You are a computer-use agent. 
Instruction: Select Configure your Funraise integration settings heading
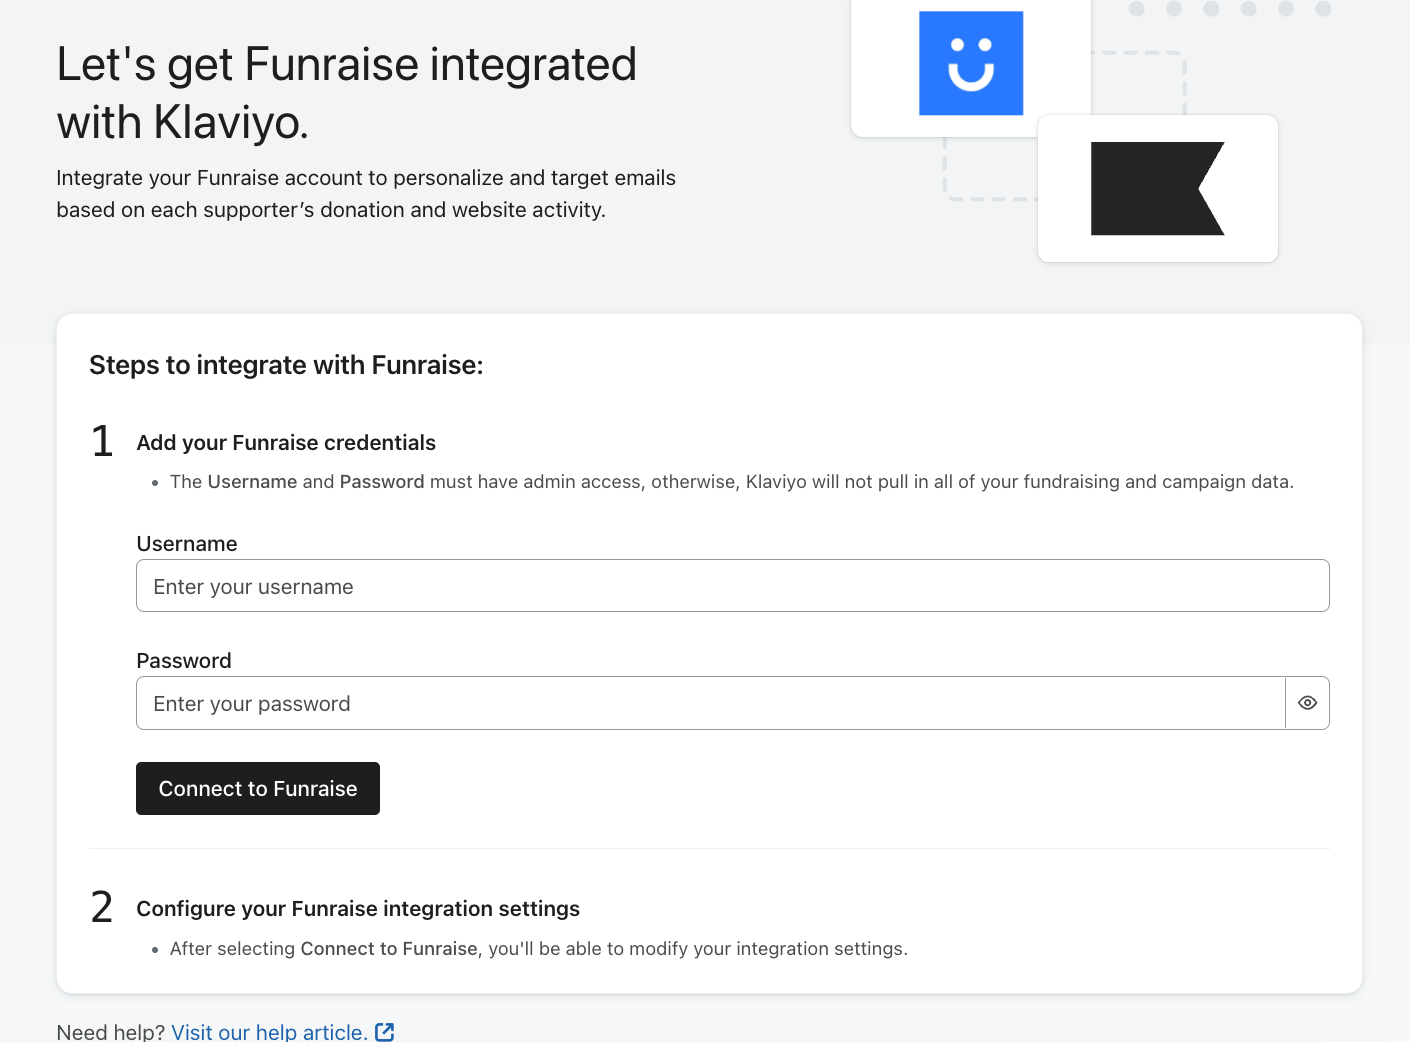(358, 909)
